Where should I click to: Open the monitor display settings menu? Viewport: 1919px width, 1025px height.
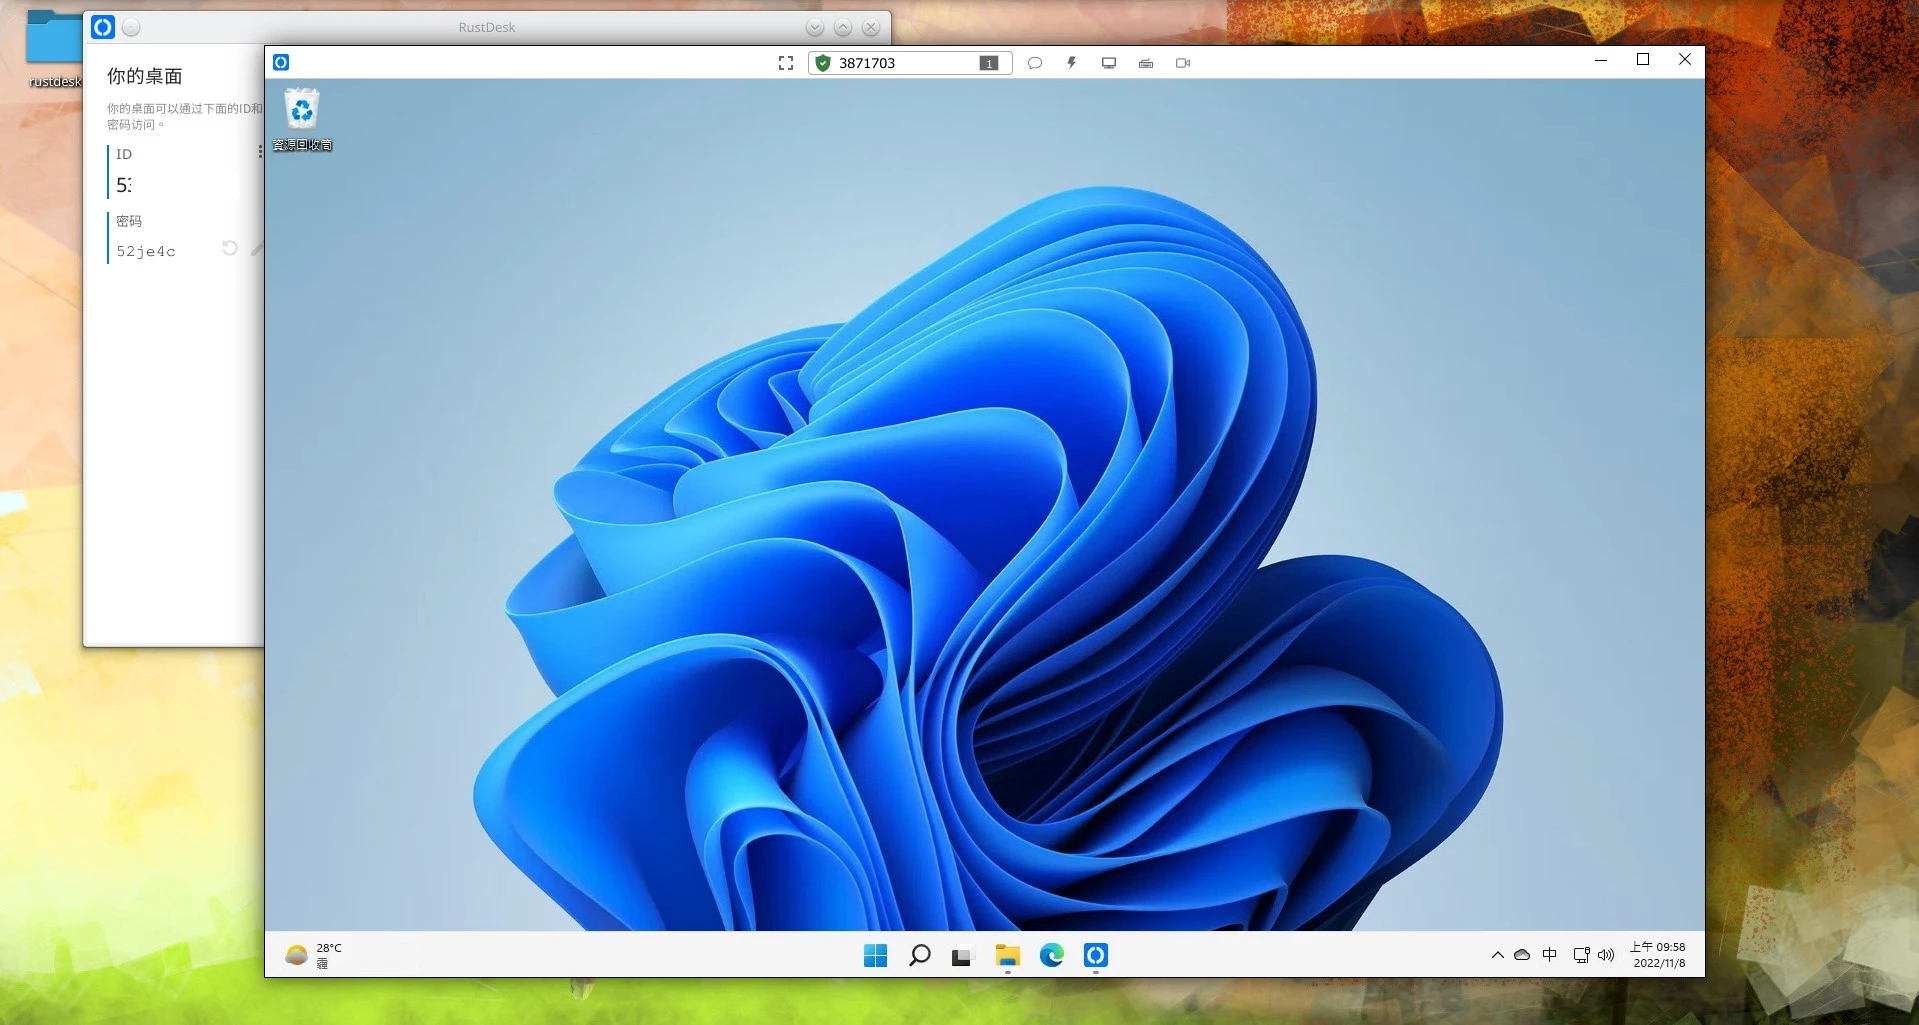pos(1109,63)
